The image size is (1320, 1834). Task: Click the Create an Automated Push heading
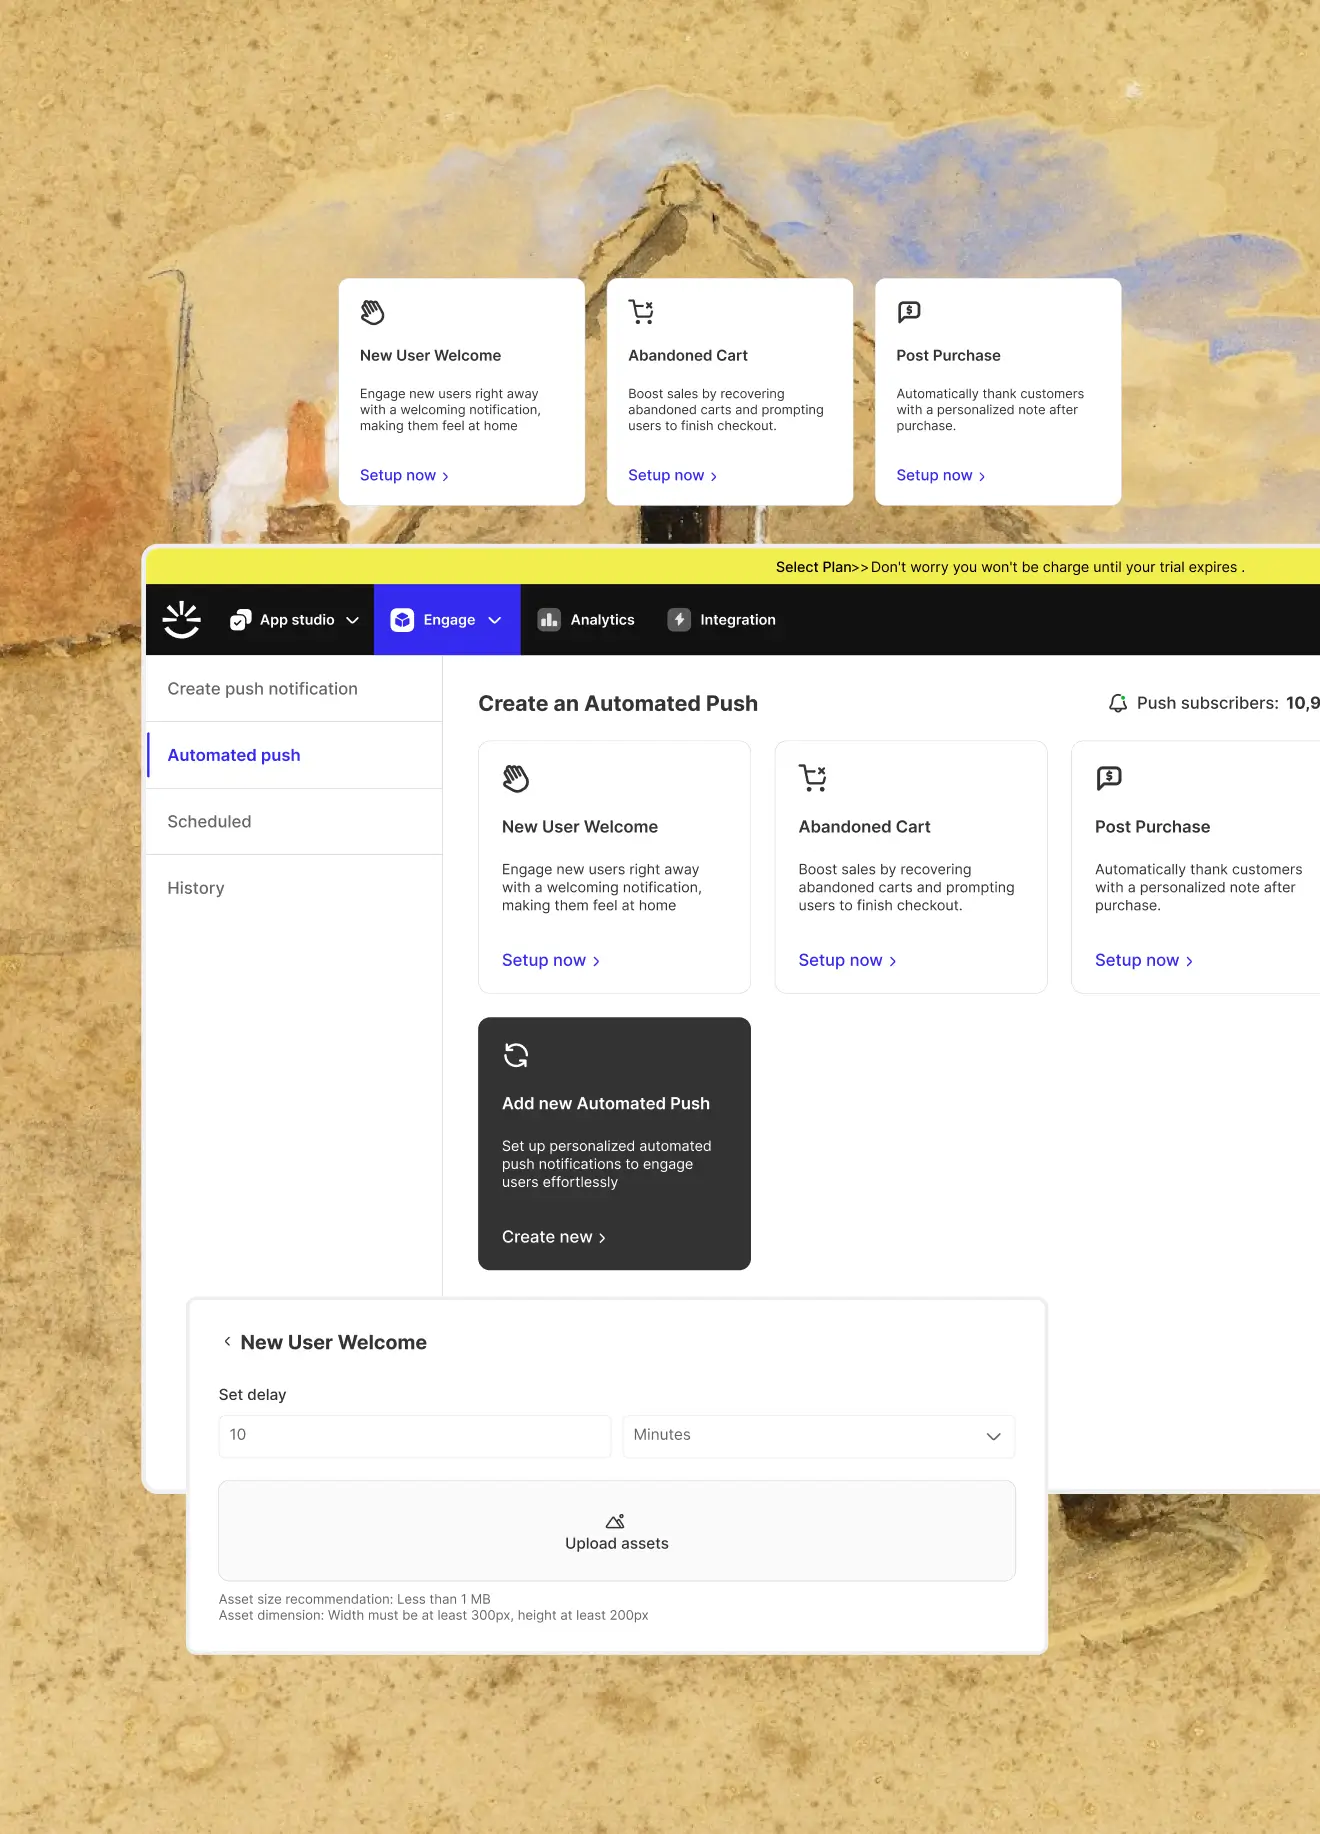(618, 703)
